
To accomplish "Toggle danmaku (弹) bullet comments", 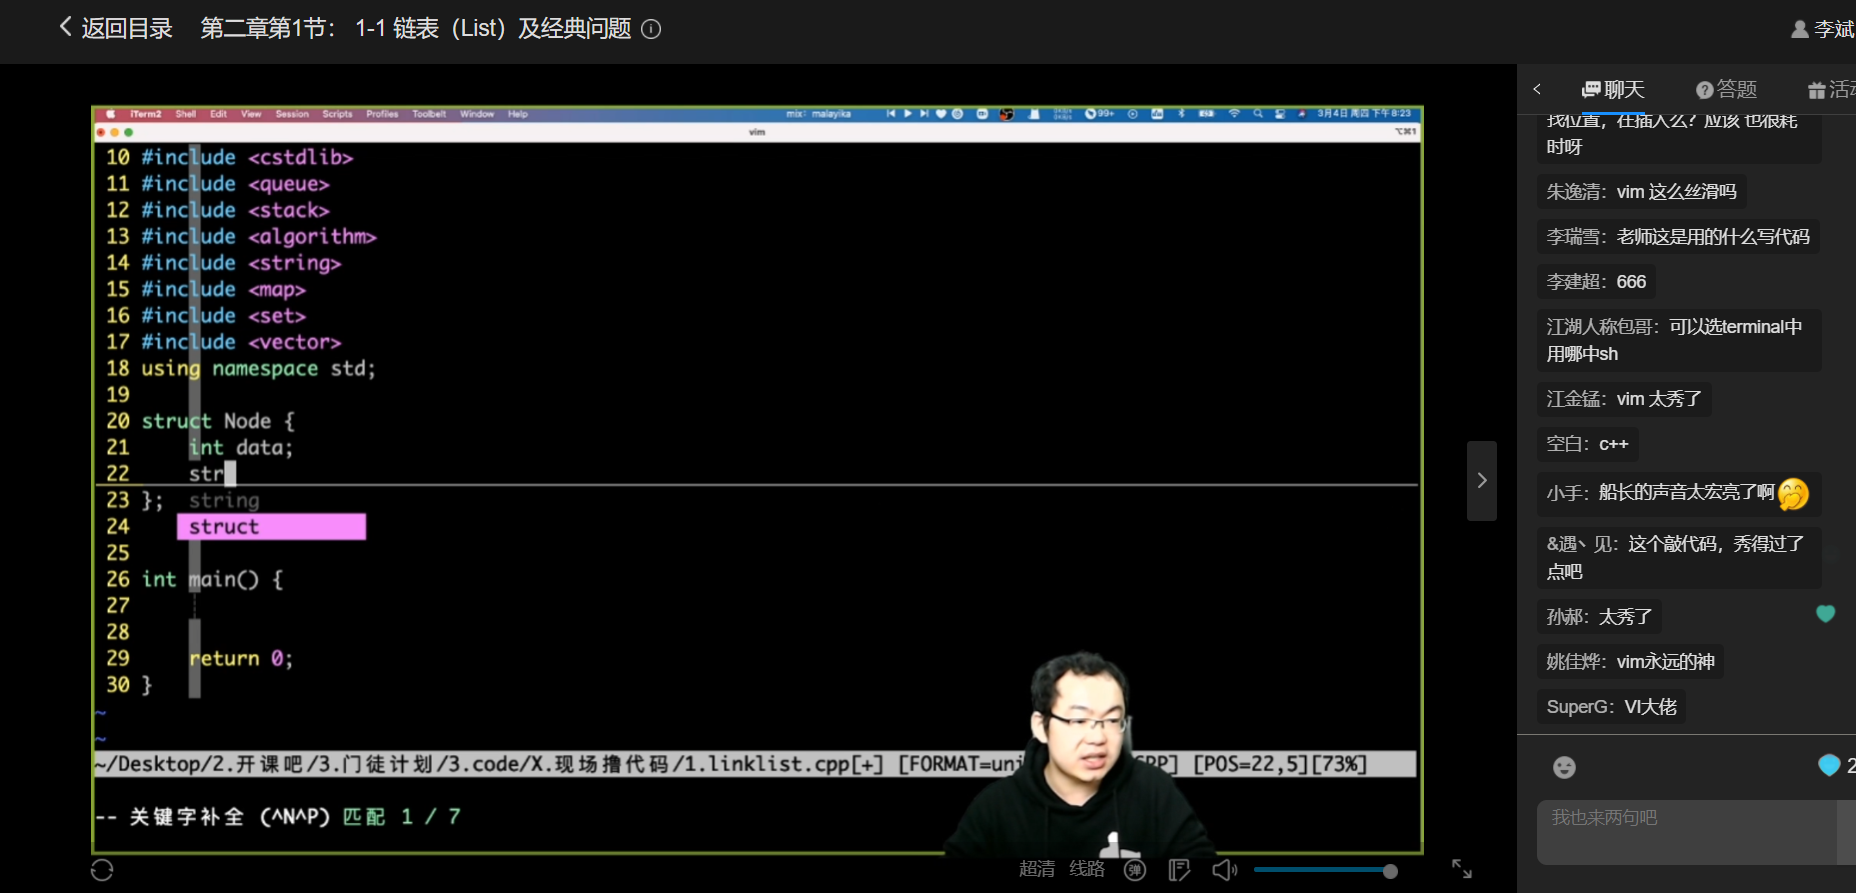I will pyautogui.click(x=1135, y=870).
